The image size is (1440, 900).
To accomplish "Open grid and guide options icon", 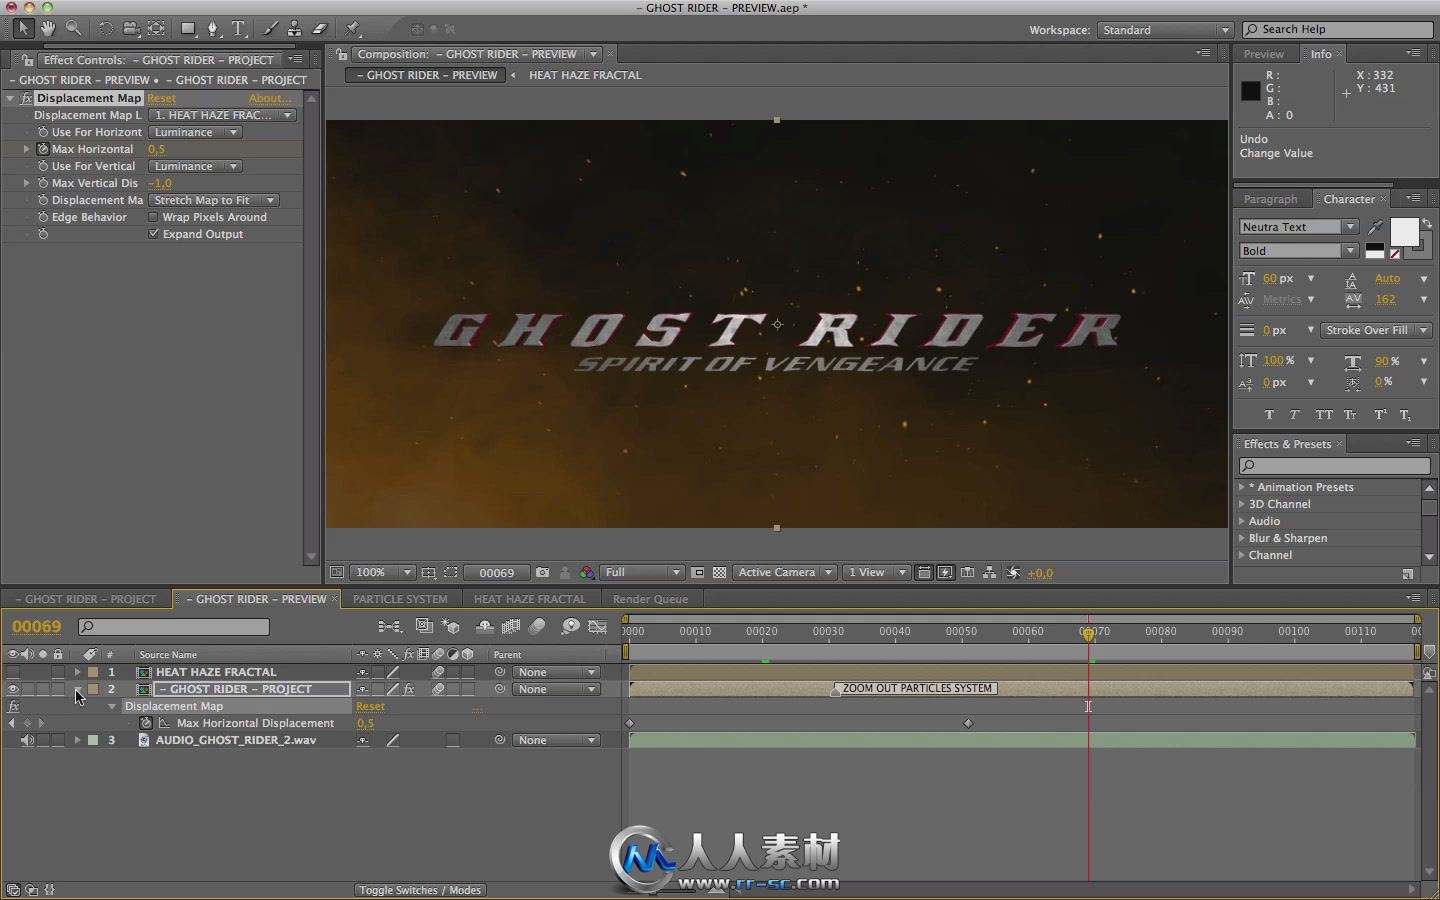I will coord(428,573).
